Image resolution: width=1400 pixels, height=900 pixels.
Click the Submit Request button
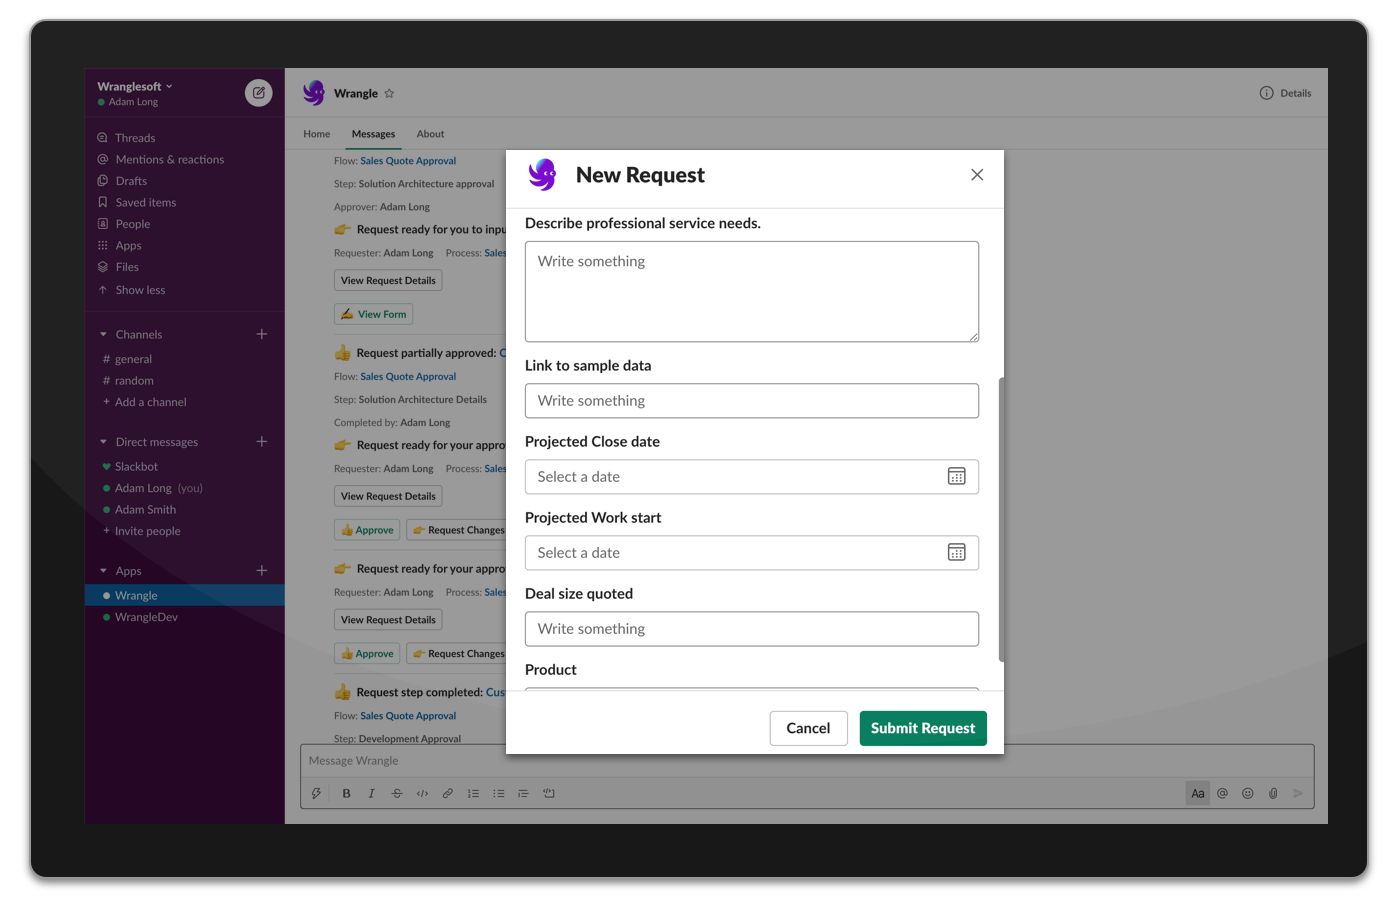[922, 728]
